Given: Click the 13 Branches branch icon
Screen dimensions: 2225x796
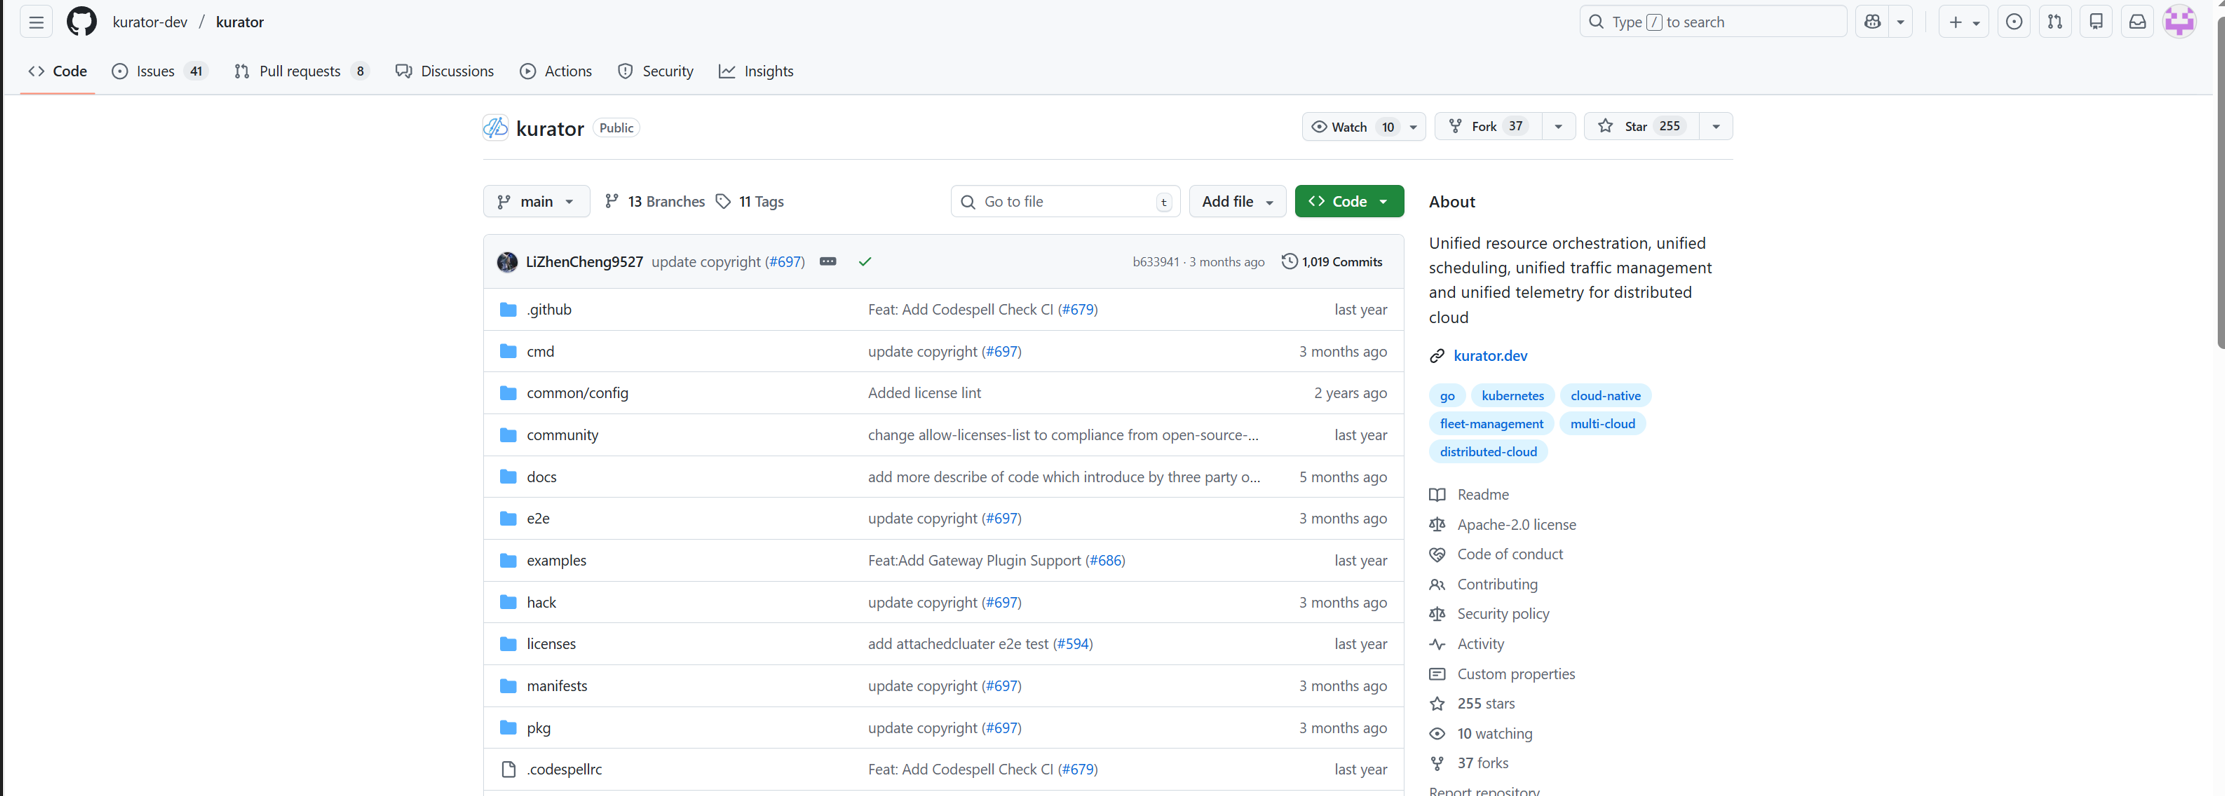Looking at the screenshot, I should [x=612, y=202].
